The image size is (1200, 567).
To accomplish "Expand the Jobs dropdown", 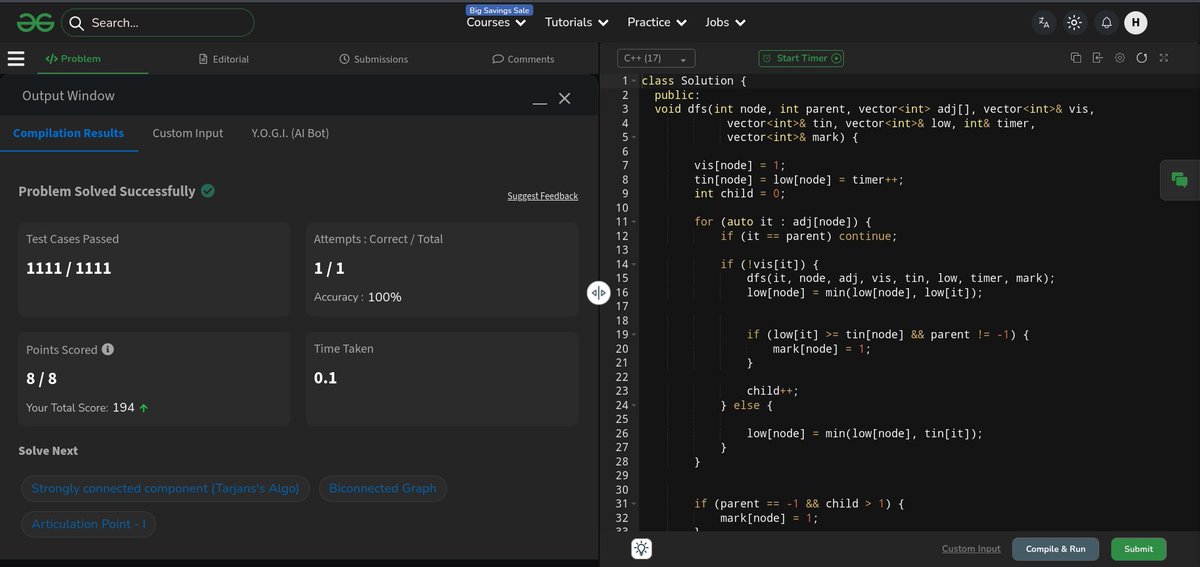I will (724, 22).
